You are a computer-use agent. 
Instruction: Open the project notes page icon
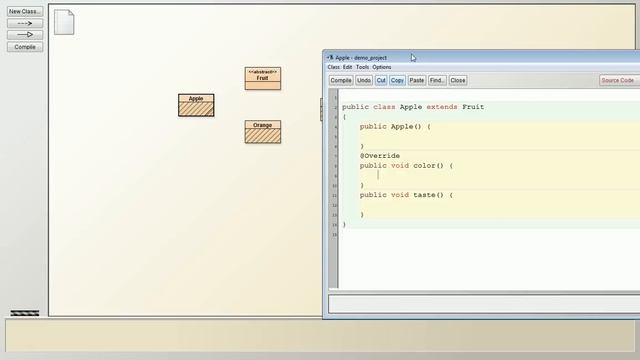coord(64,22)
